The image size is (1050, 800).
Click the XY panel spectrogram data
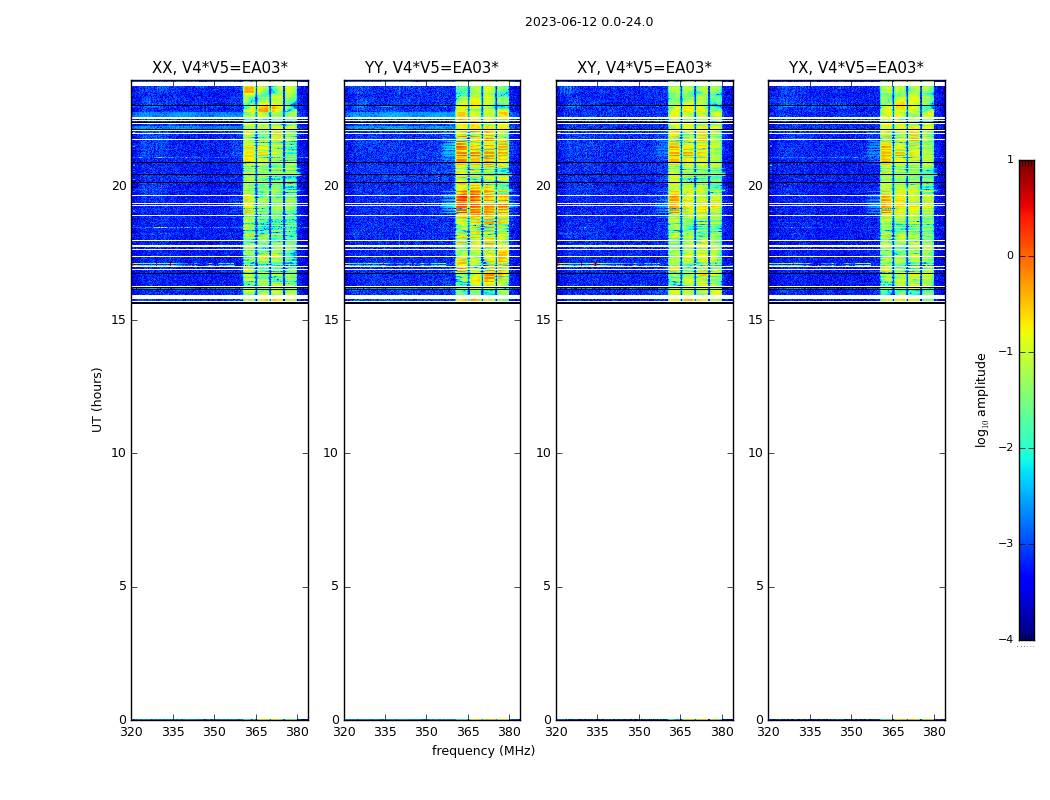(x=644, y=191)
